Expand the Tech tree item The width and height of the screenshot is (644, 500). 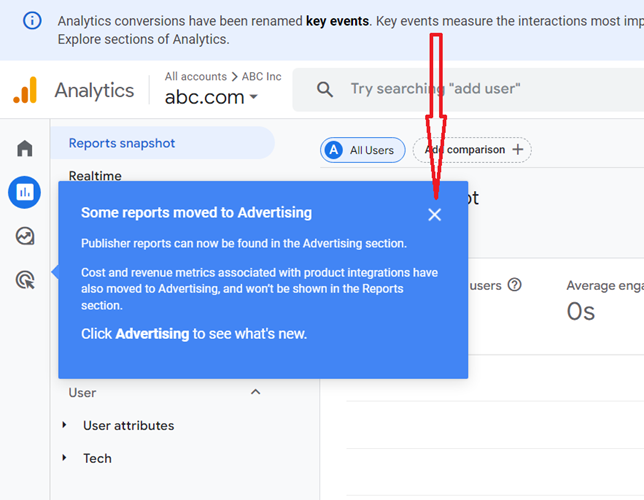pos(64,457)
